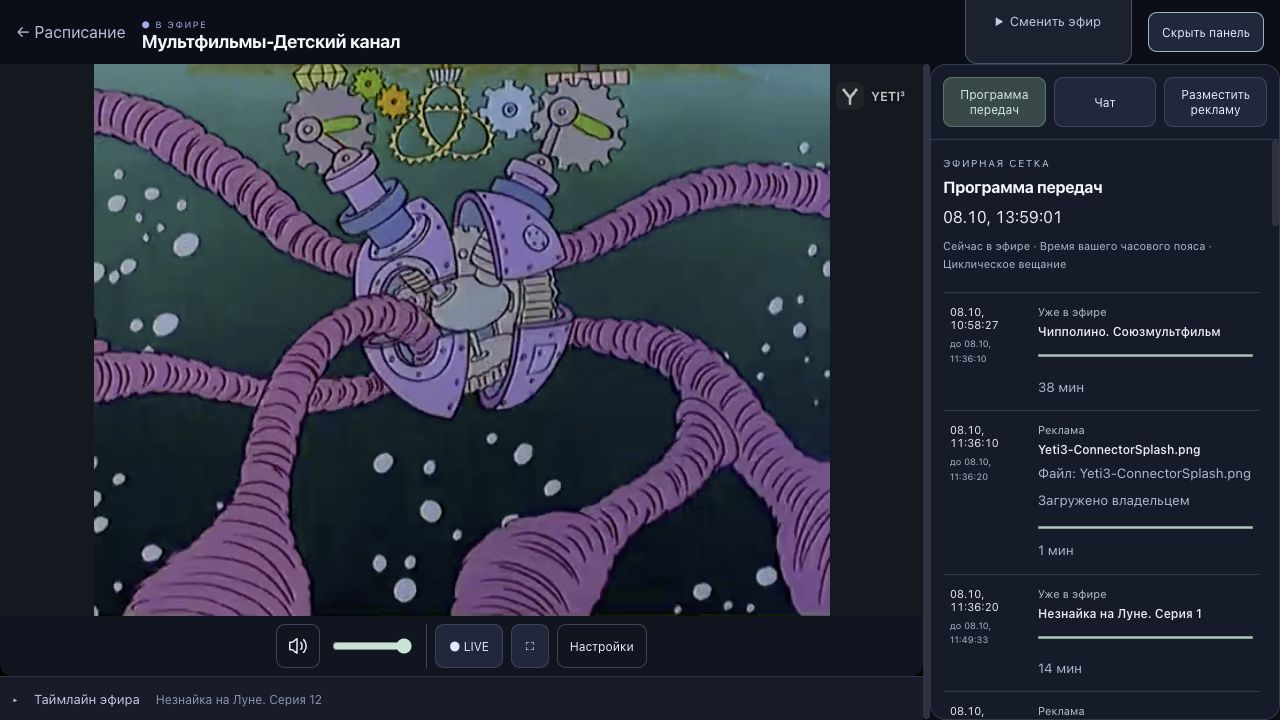Enter fullscreen with the expand icon
This screenshot has height=720, width=1280.
(530, 646)
